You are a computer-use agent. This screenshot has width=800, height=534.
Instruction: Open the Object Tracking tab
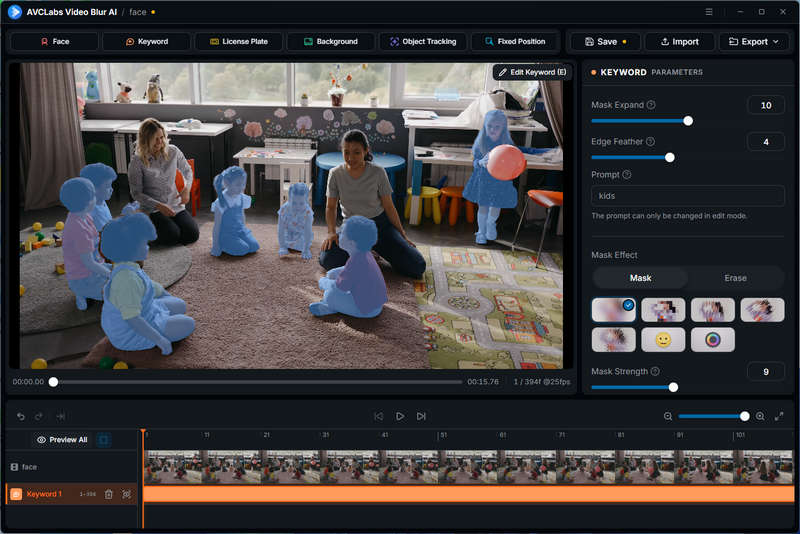(423, 41)
